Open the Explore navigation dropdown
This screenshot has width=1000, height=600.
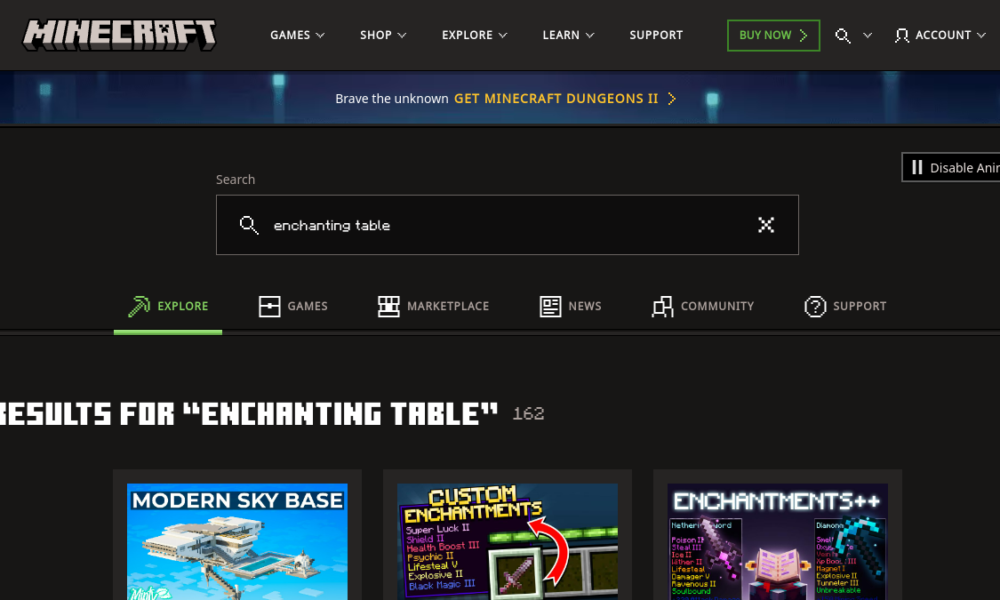coord(474,35)
